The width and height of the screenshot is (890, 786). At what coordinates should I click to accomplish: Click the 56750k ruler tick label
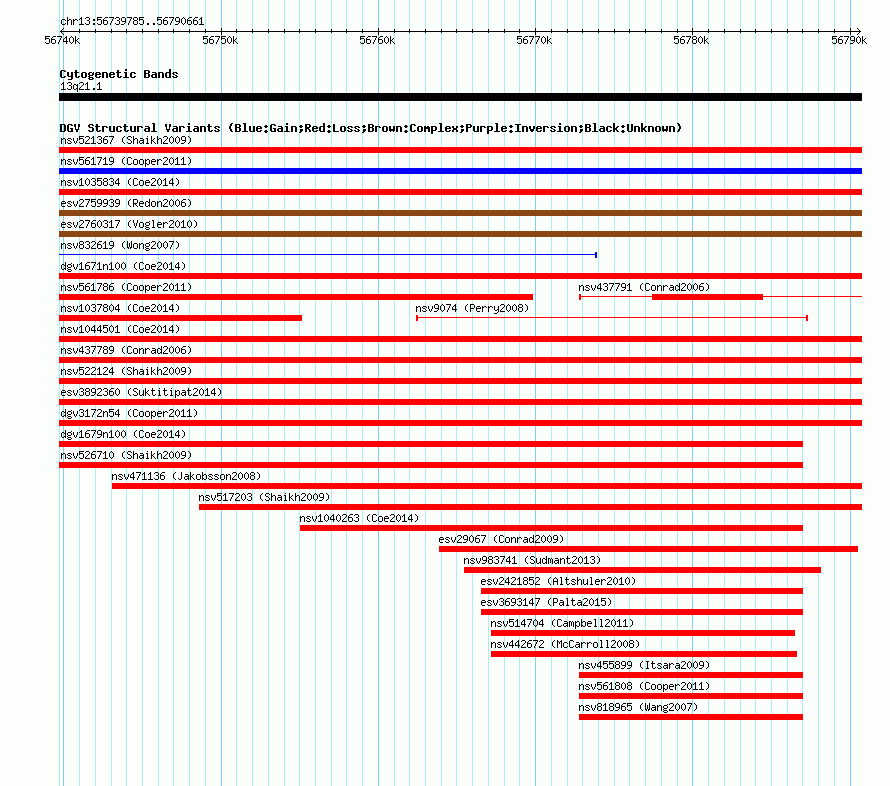click(x=220, y=40)
